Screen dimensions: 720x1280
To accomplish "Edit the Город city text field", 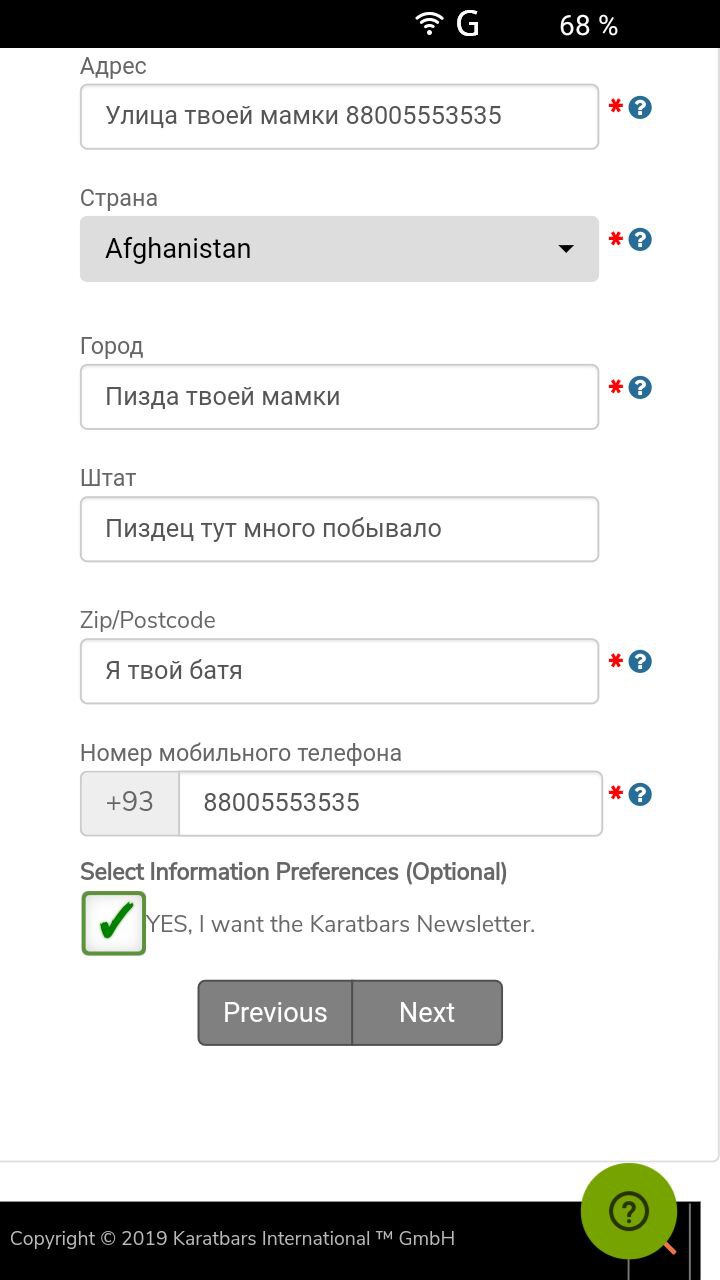I will coord(339,397).
